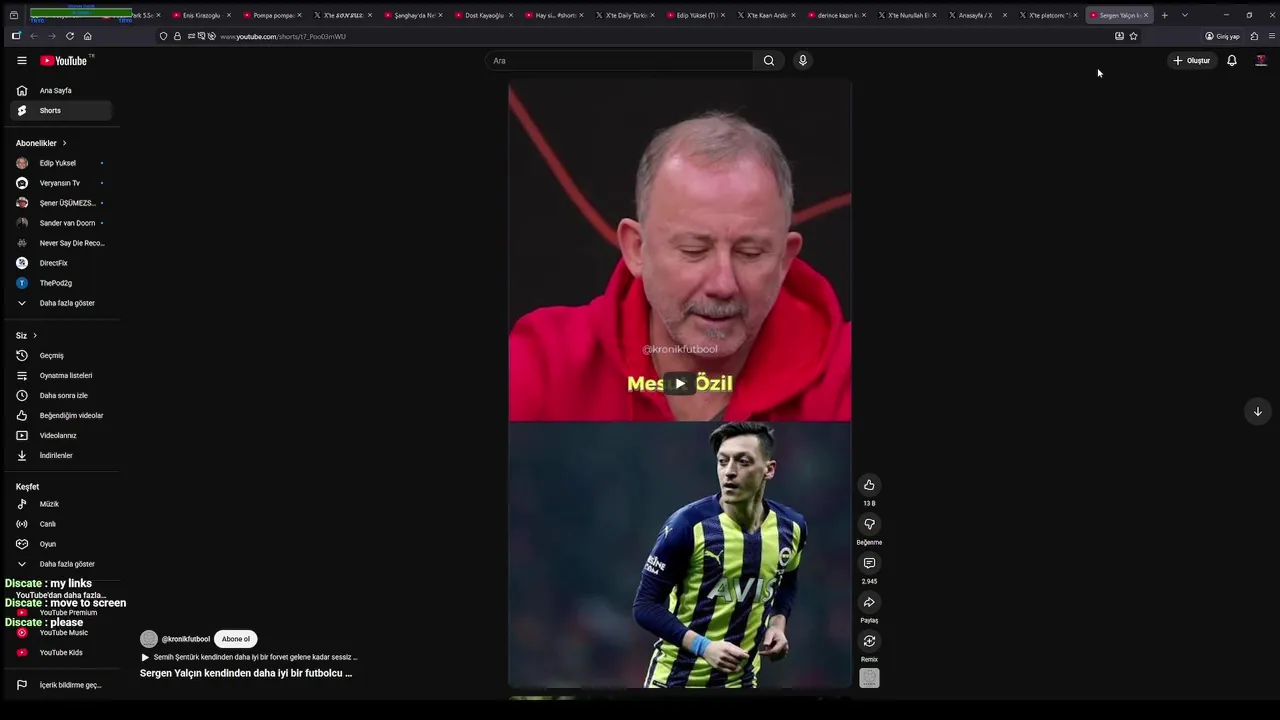Browse Canlı in Keşfet

[60, 524]
